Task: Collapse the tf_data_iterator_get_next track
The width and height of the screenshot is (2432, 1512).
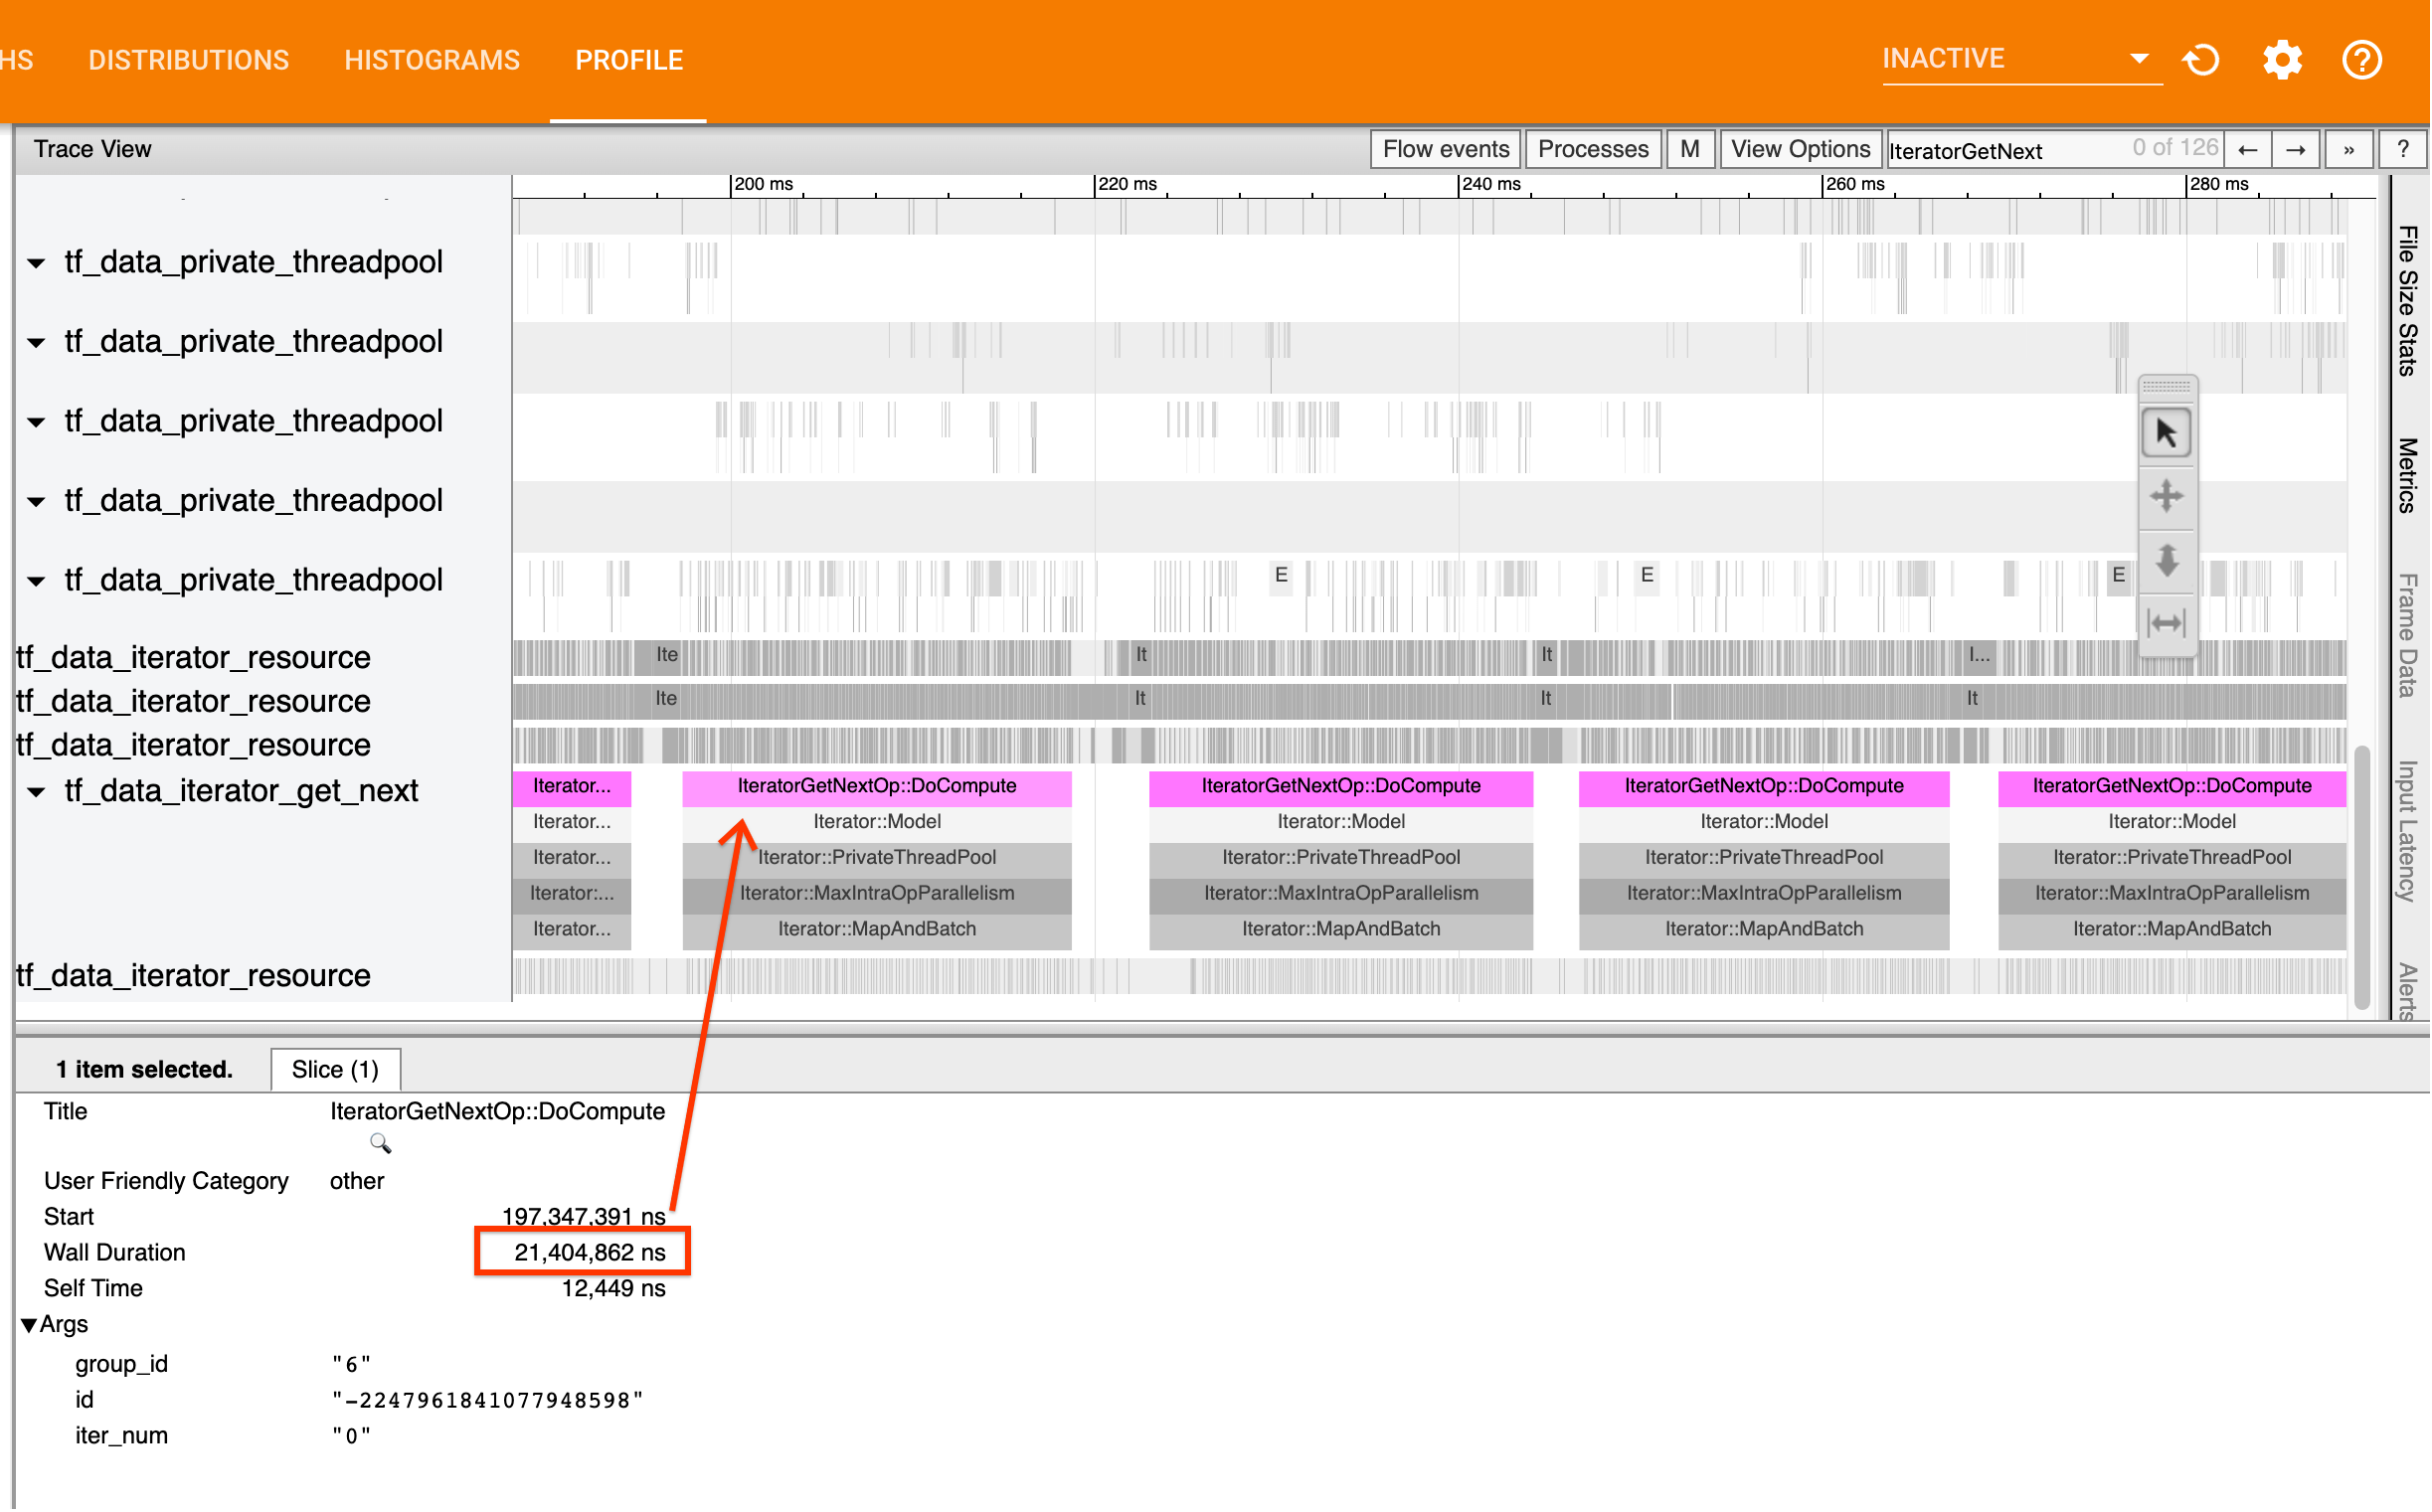Action: coord(36,791)
